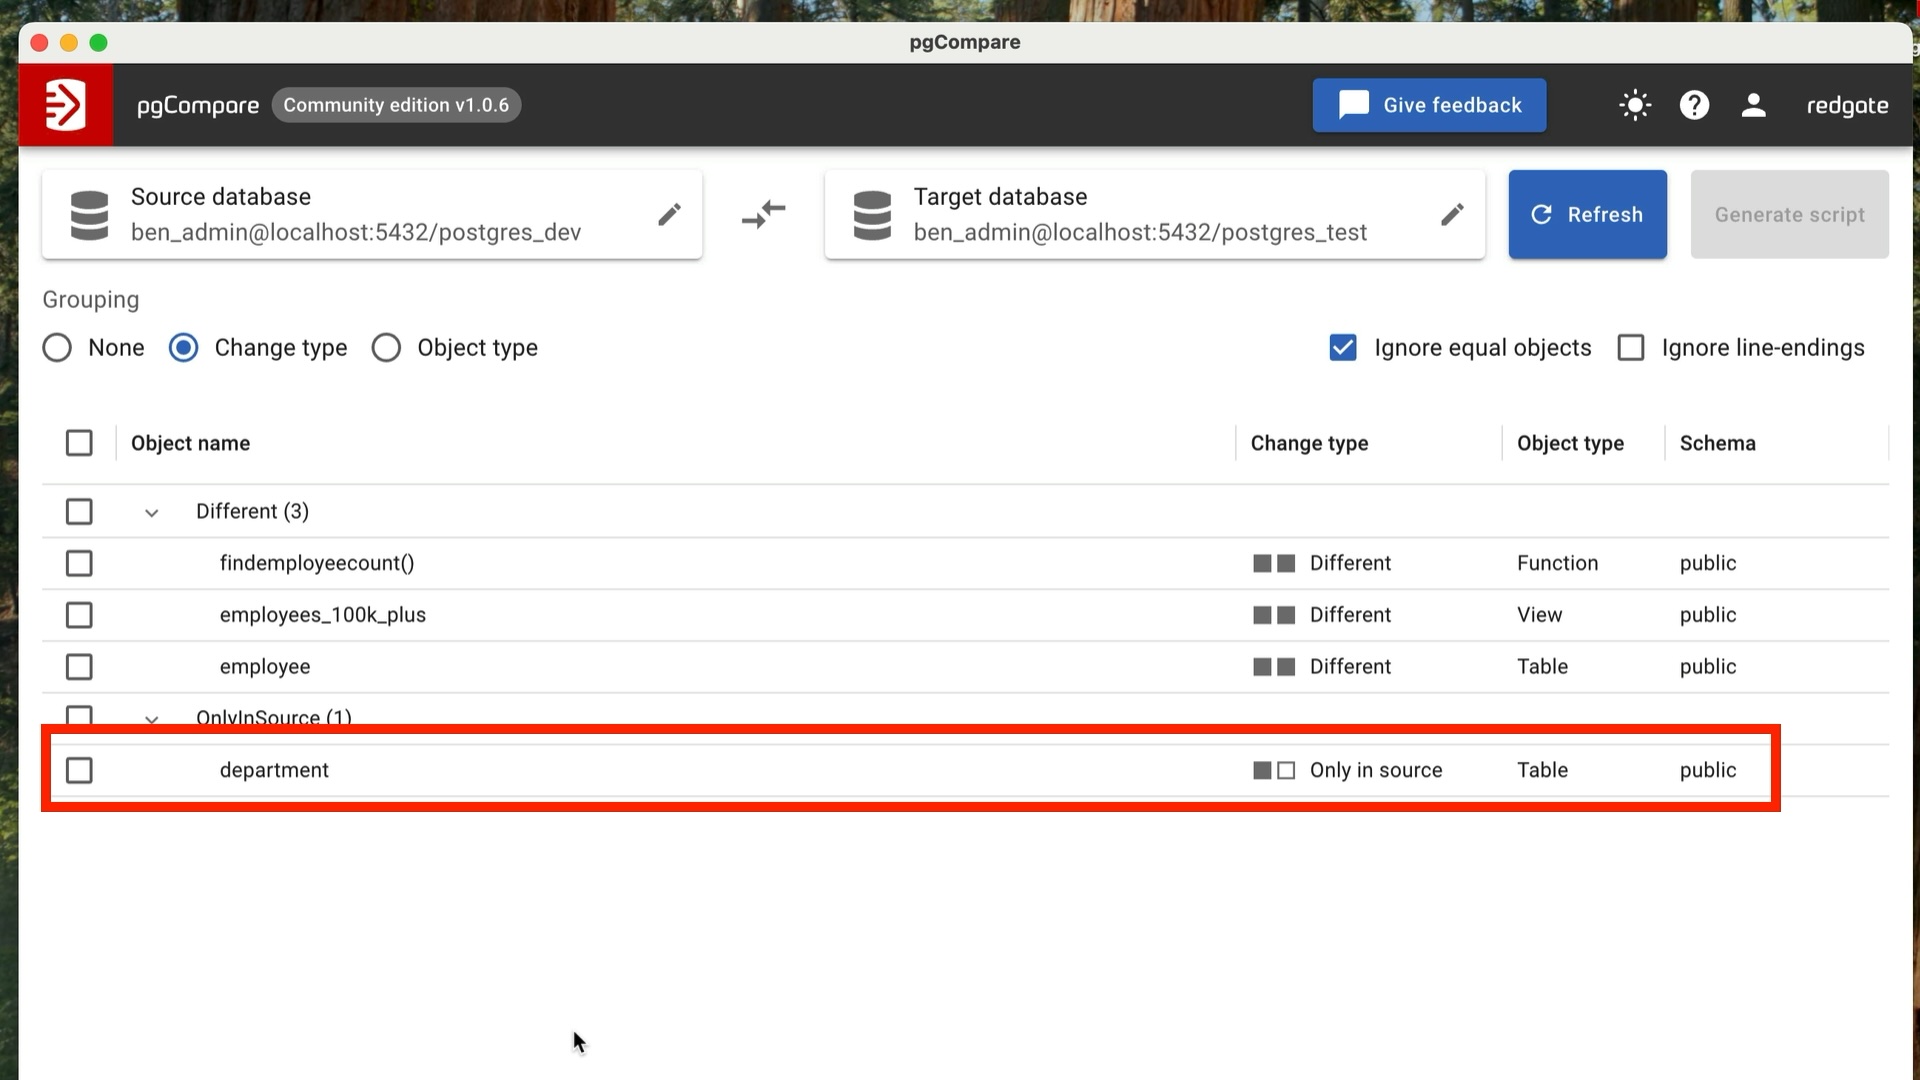Viewport: 1920px width, 1080px height.
Task: Edit target database with its pencil icon
Action: click(x=1452, y=214)
